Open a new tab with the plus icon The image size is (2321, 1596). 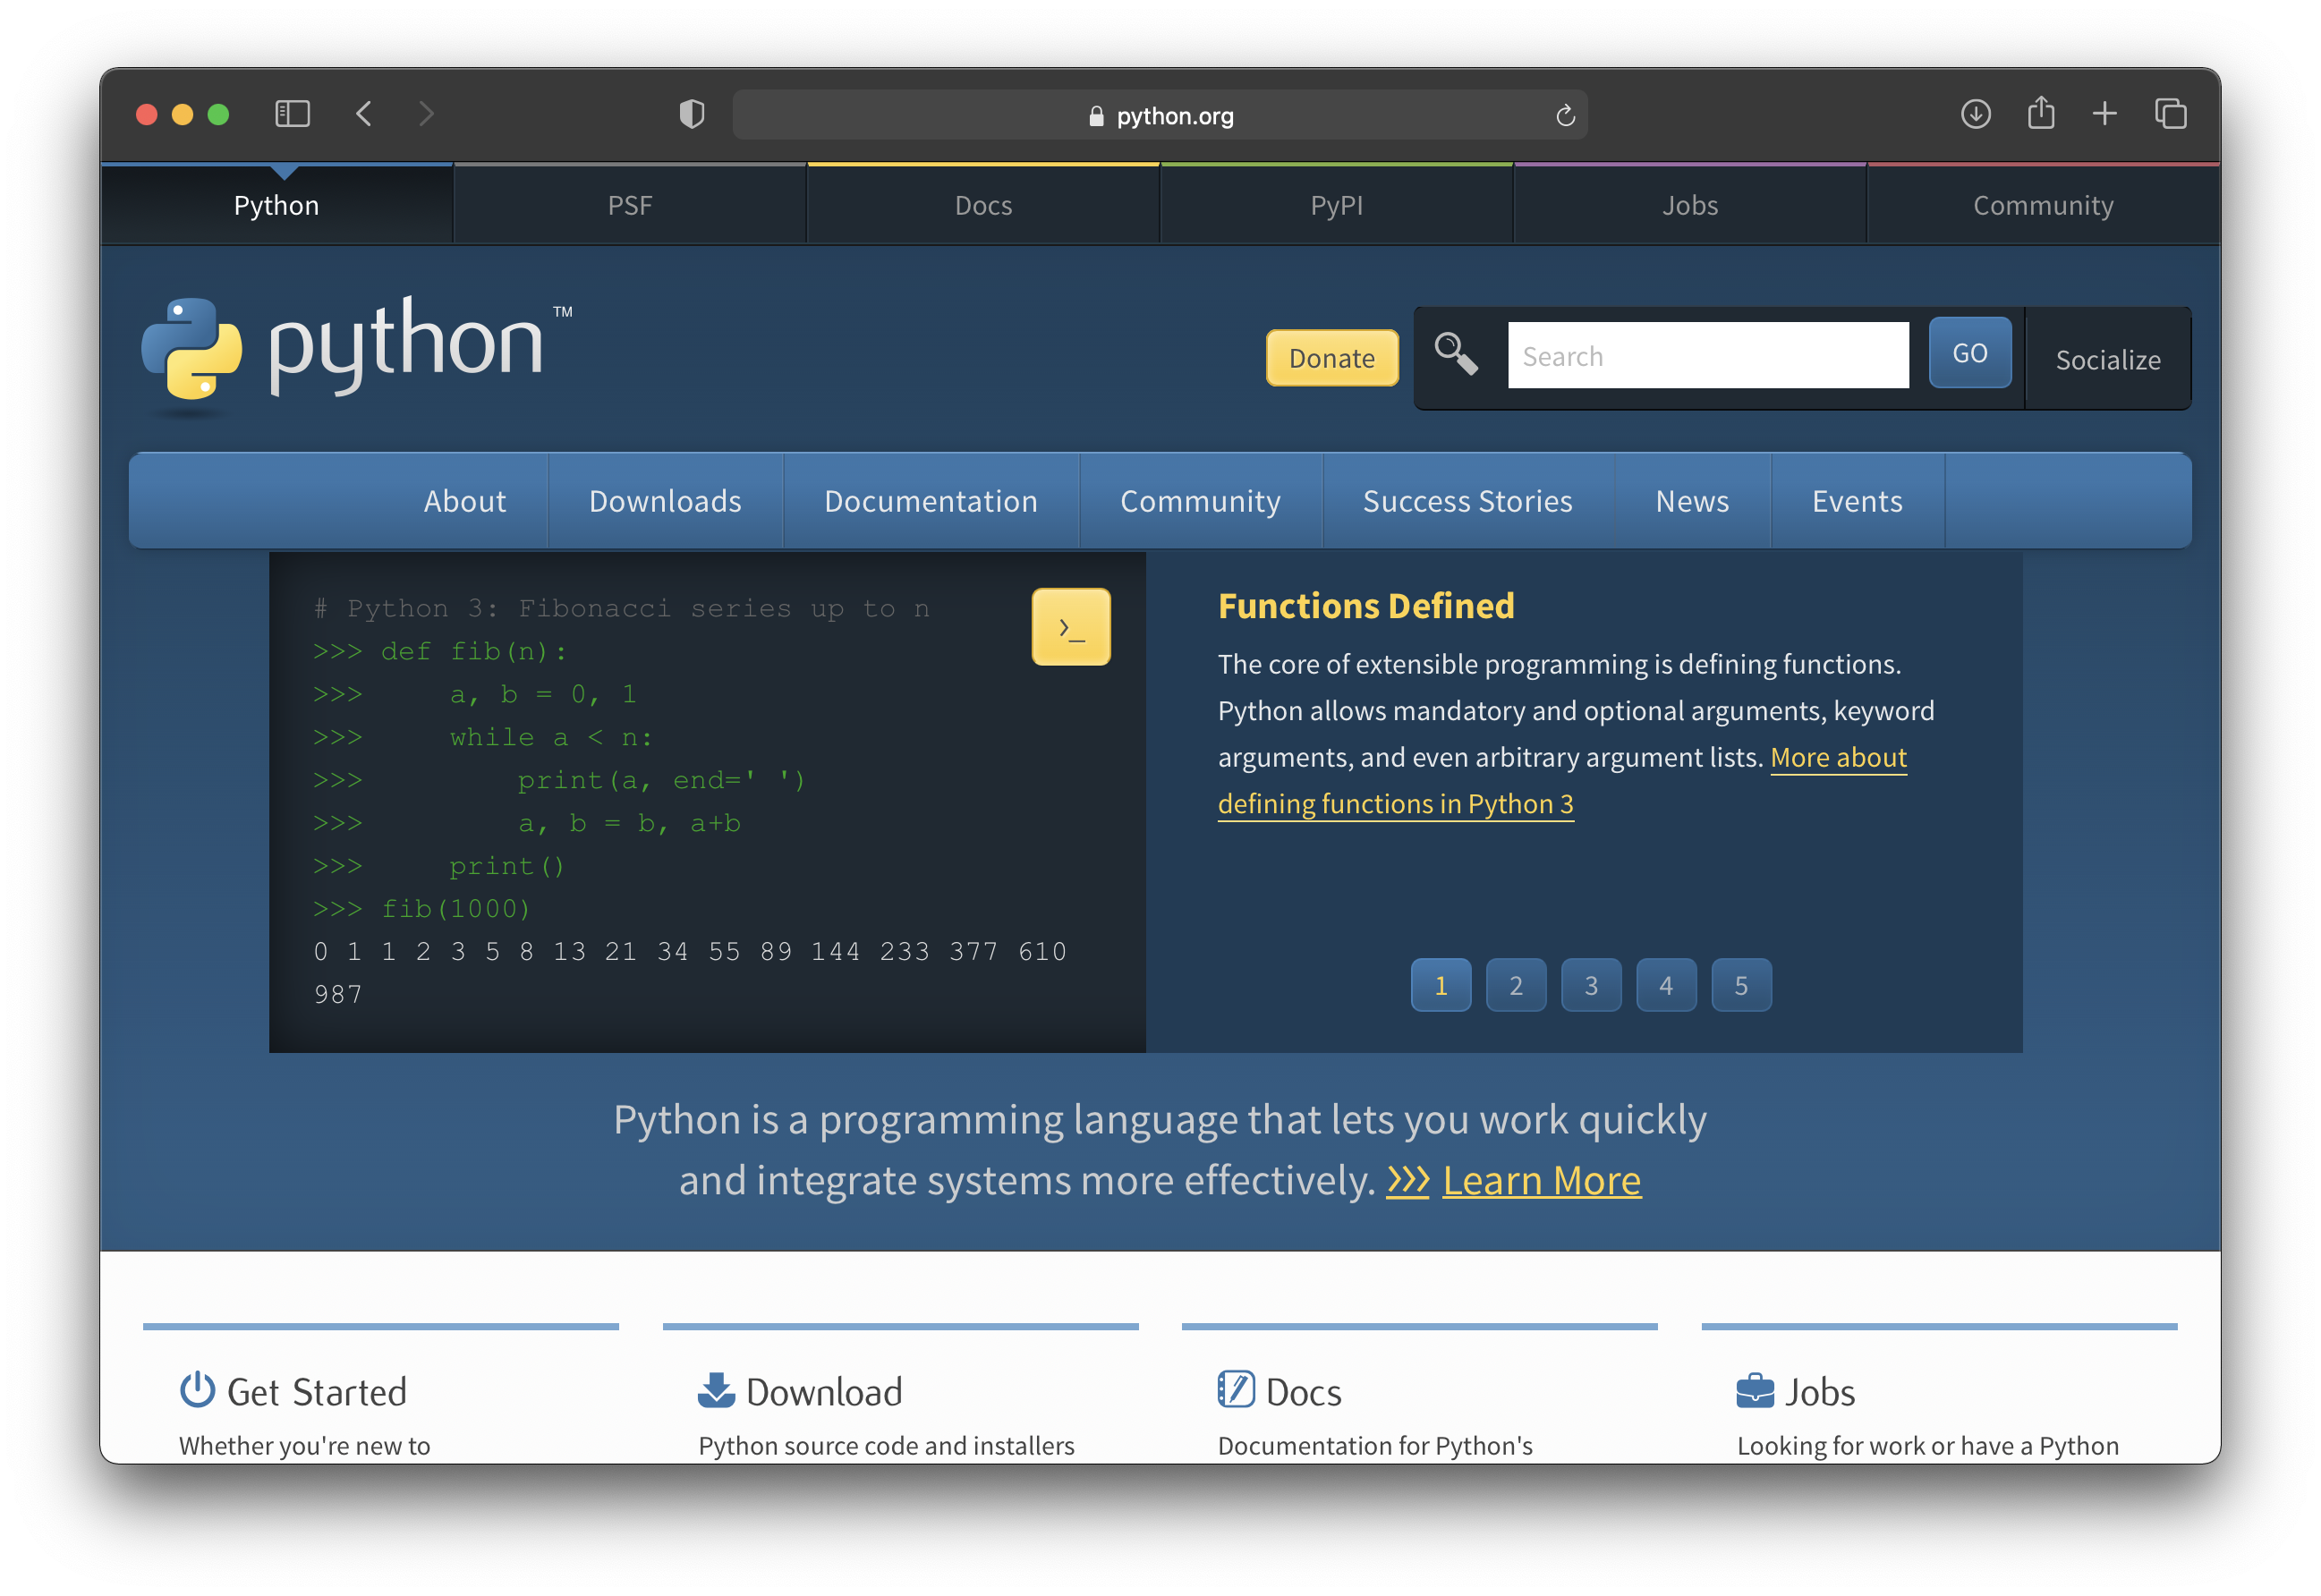[x=2104, y=114]
